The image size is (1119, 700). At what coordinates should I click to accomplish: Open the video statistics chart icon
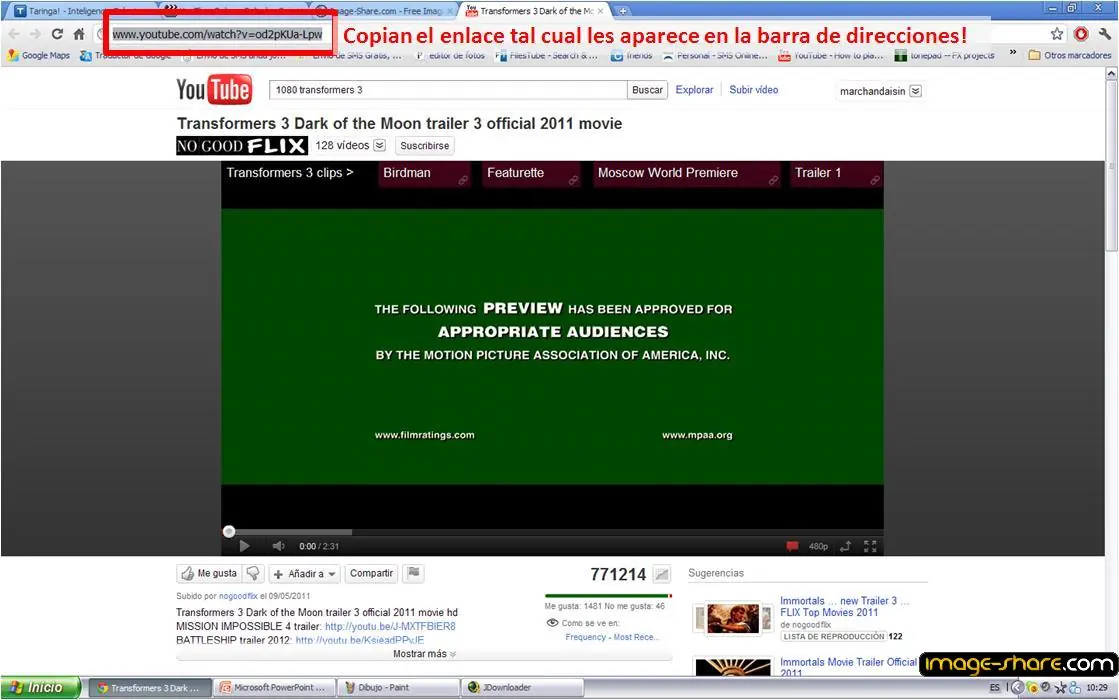pyautogui.click(x=662, y=574)
